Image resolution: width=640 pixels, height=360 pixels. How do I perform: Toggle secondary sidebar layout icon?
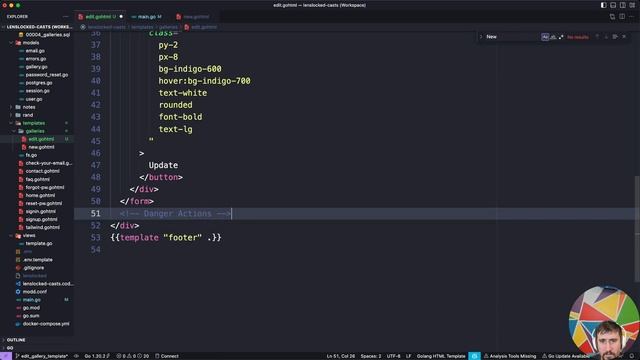[x=622, y=5]
